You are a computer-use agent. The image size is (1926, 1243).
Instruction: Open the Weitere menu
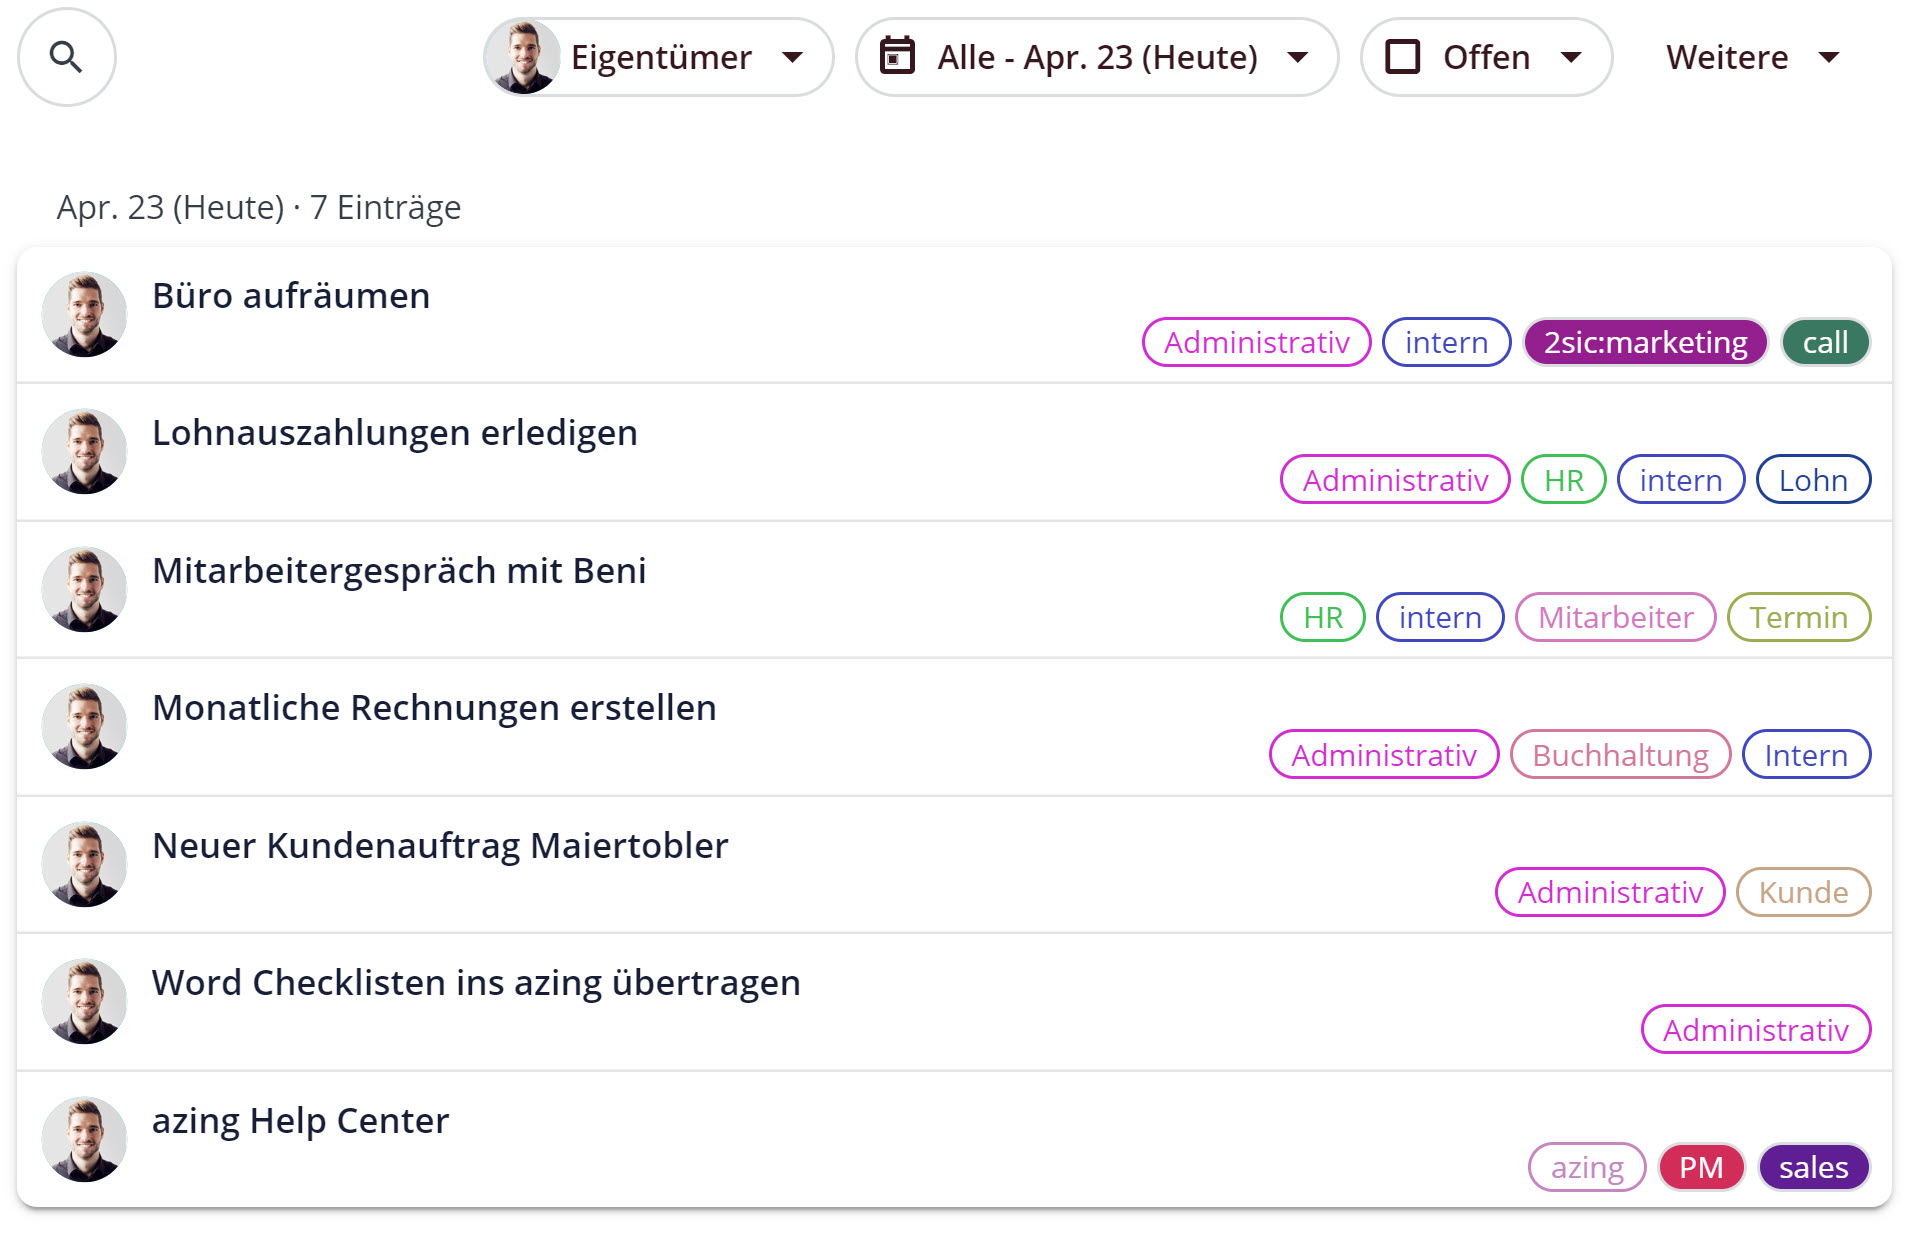[x=1752, y=57]
